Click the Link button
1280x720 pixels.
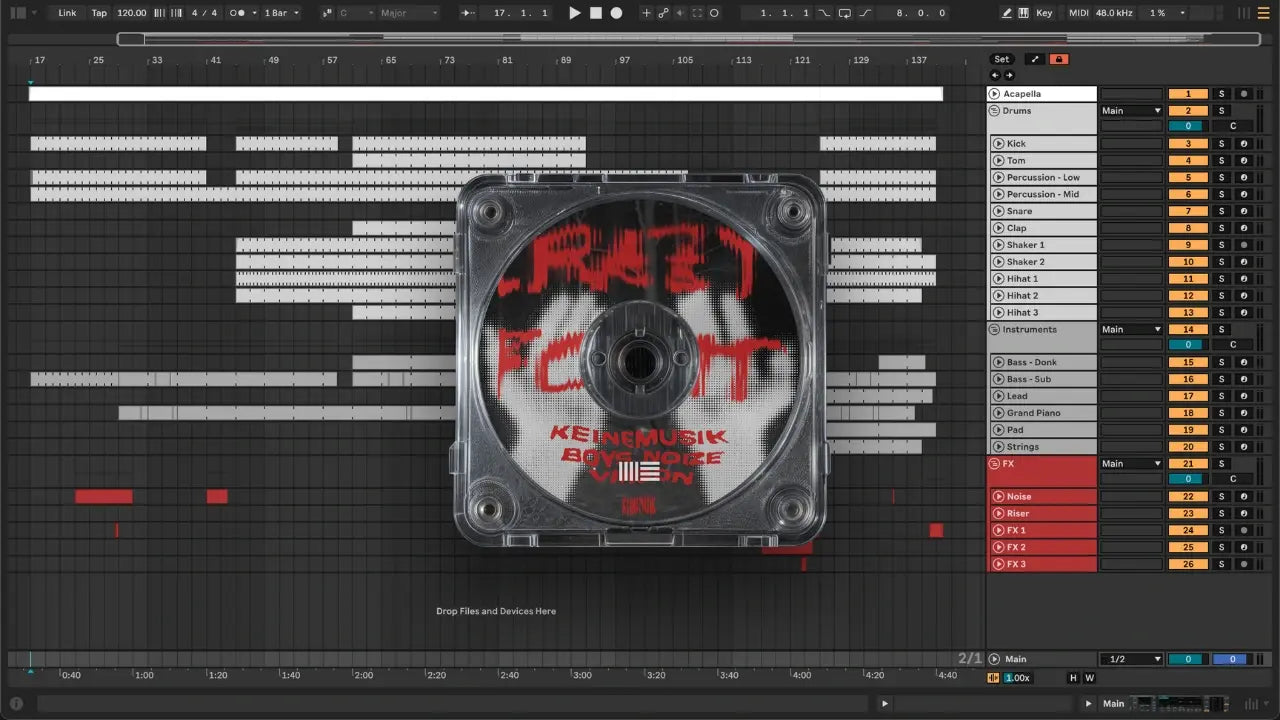(x=67, y=13)
